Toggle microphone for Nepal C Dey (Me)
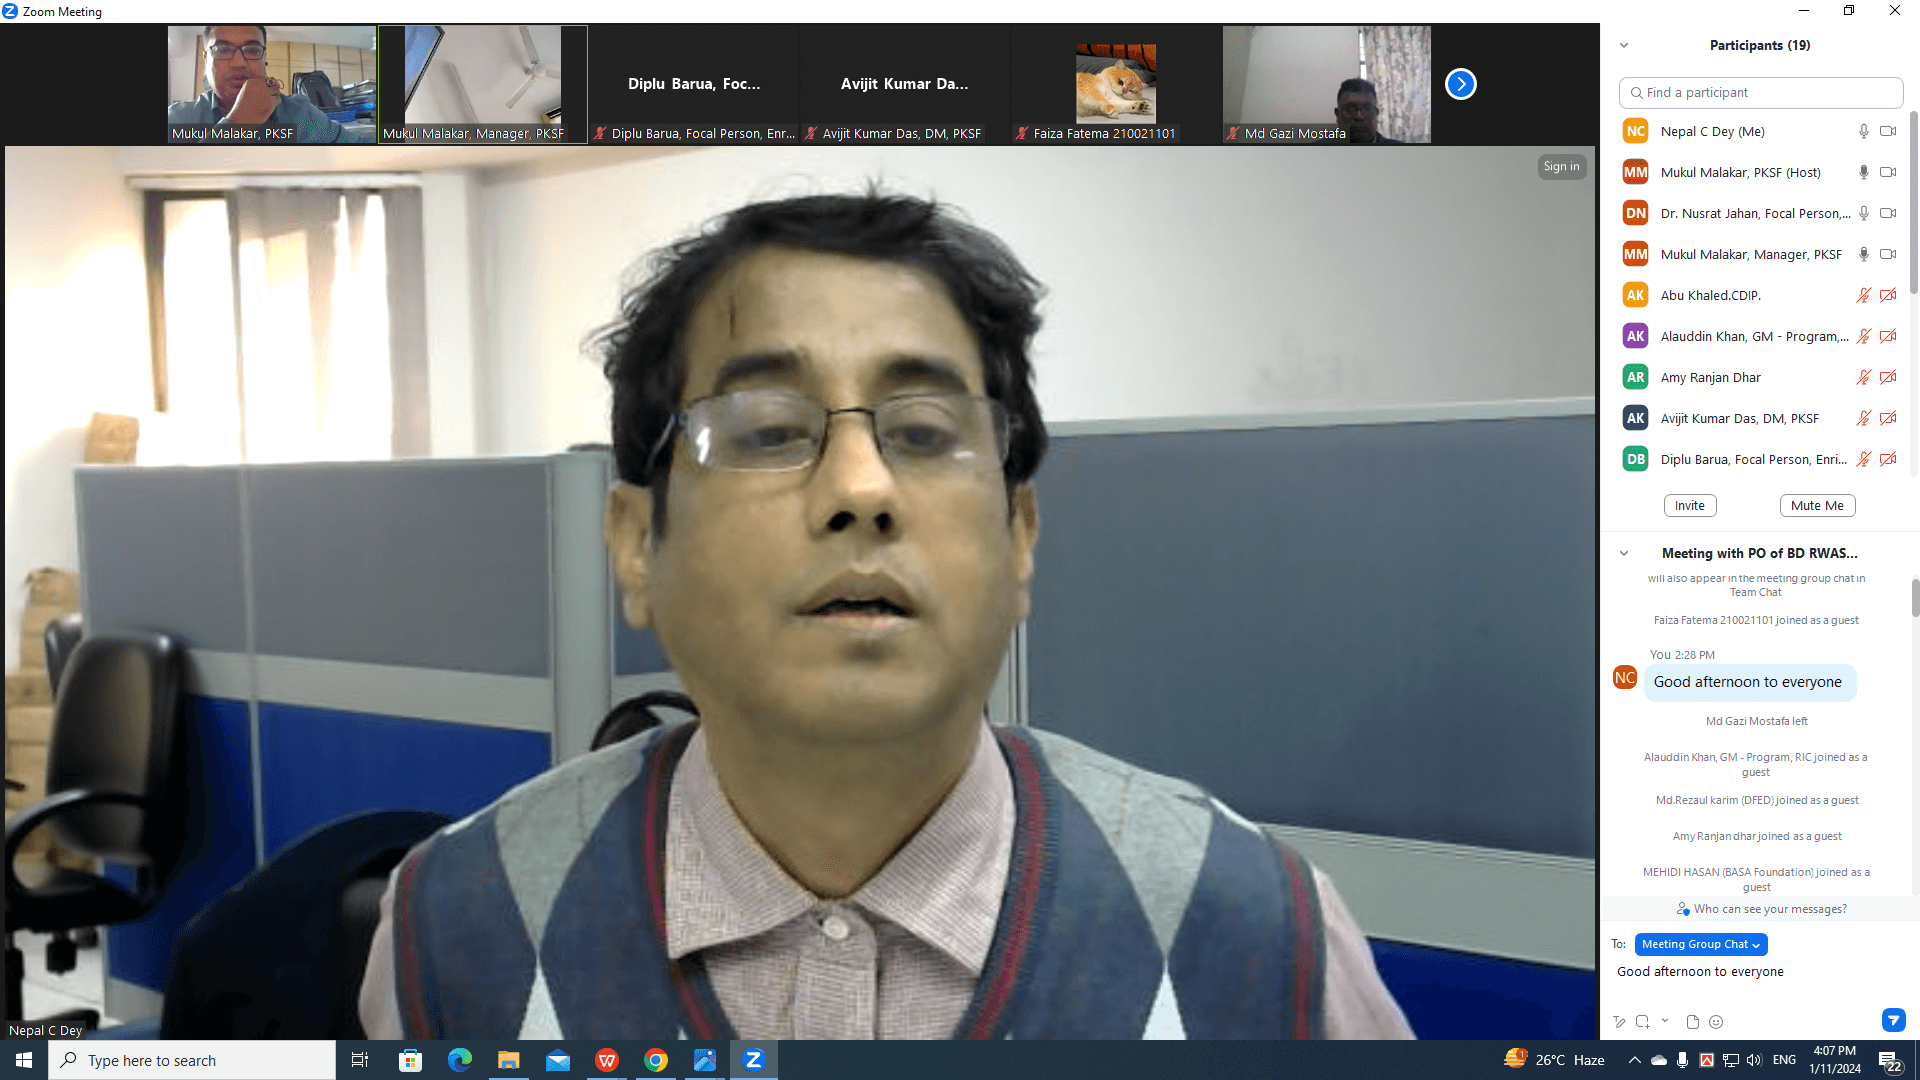 1863,131
